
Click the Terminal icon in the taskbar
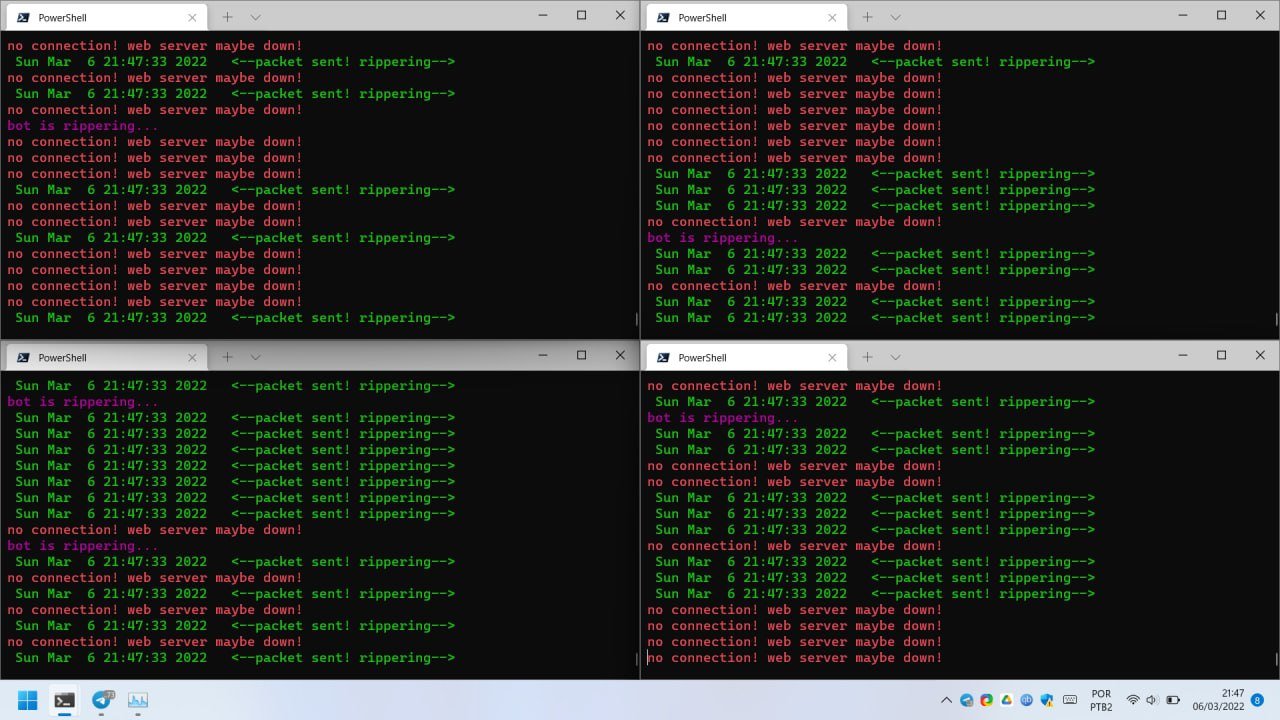pos(64,700)
